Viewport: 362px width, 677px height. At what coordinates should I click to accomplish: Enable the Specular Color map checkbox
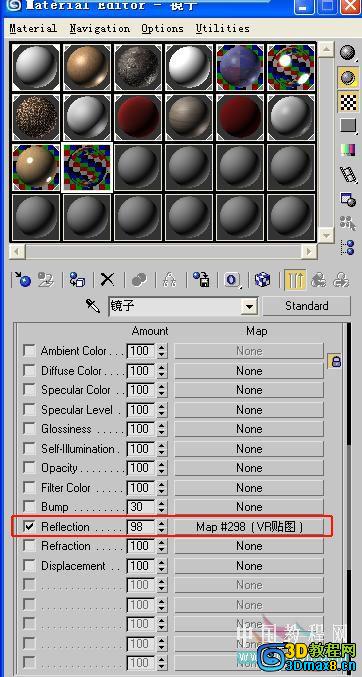(29, 390)
